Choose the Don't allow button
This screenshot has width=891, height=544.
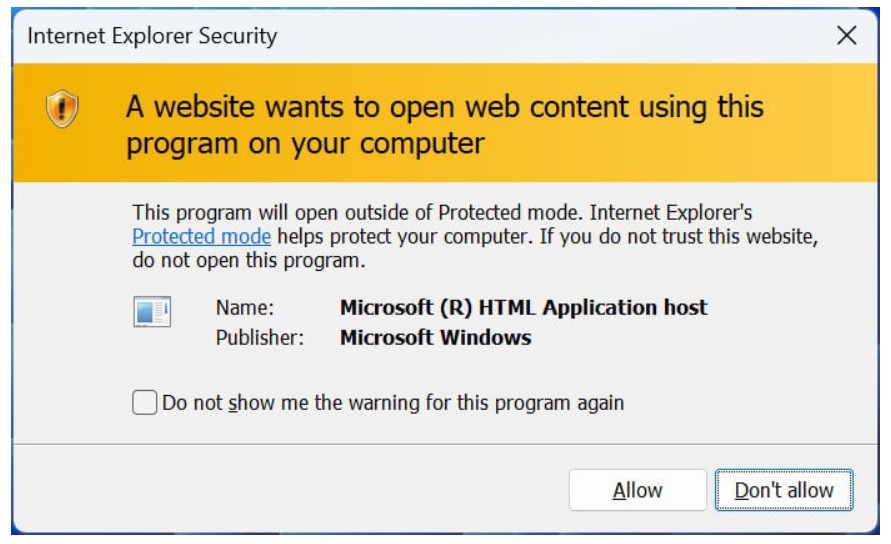[x=784, y=490]
